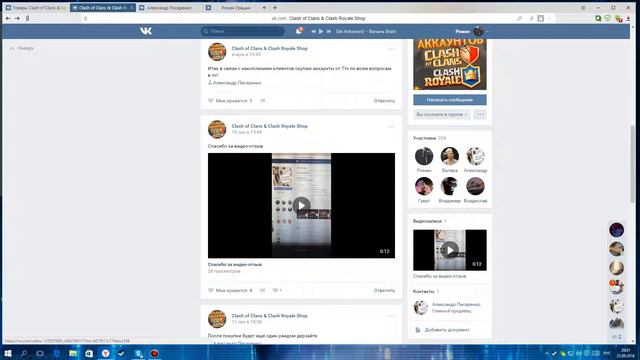Image resolution: width=640 pixels, height=360 pixels.
Task: Like the post from 13:45
Action: point(230,100)
